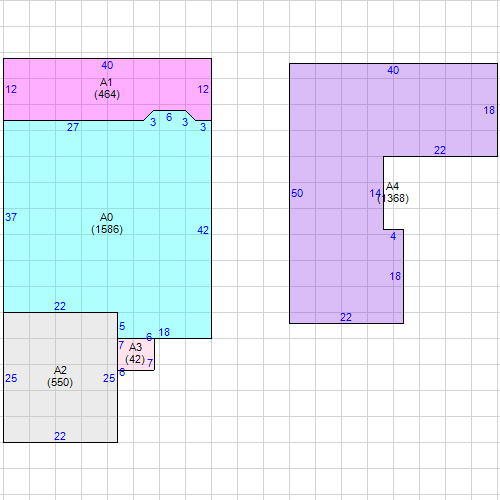Viewport: 500px width, 500px height.
Task: Select the A0 (1586) area label
Action: click(107, 223)
